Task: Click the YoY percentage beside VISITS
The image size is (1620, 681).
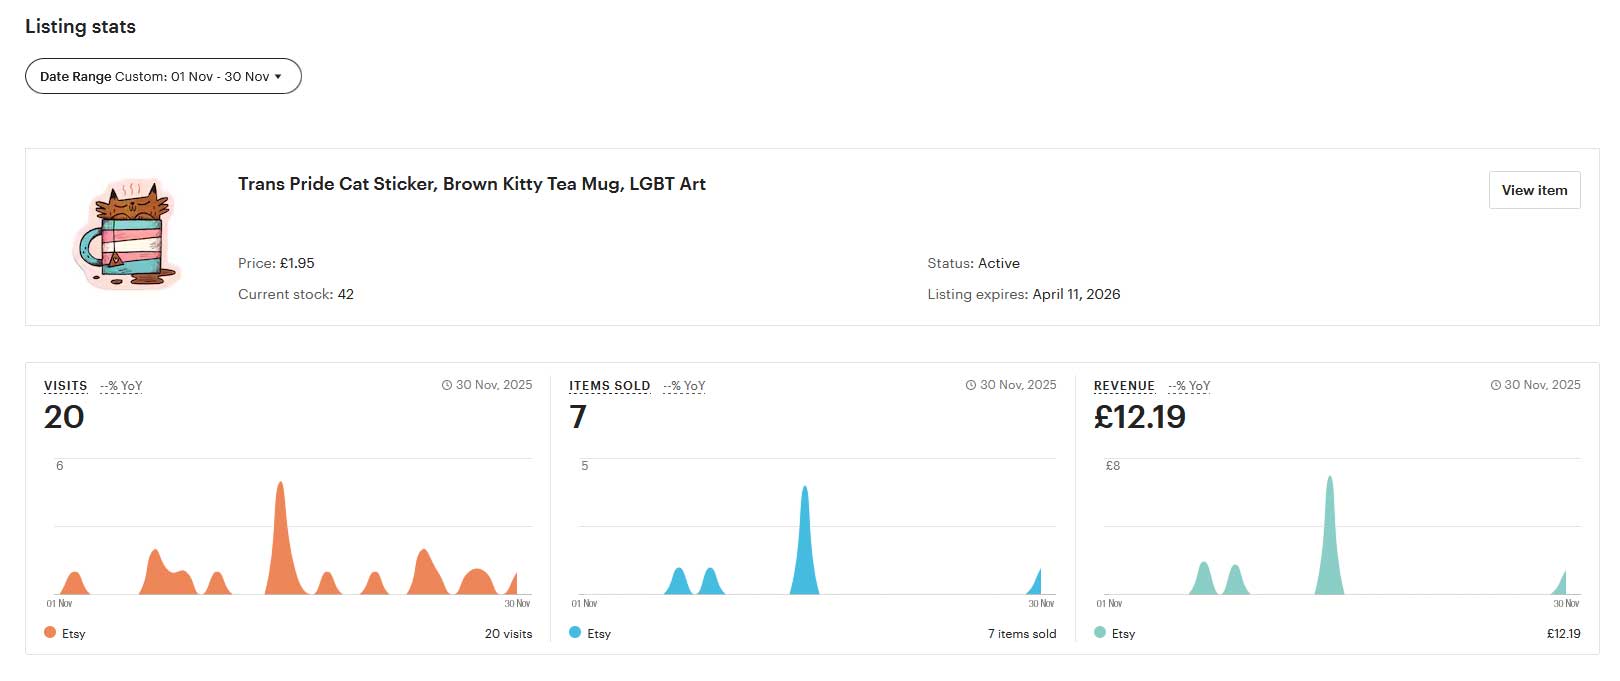Action: 121,386
